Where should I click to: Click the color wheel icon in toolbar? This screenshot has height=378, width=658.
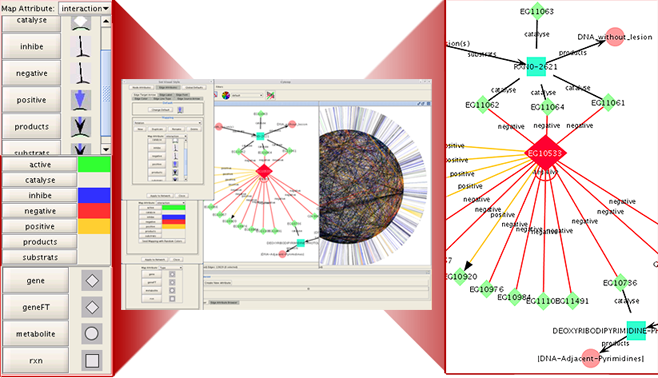226,95
